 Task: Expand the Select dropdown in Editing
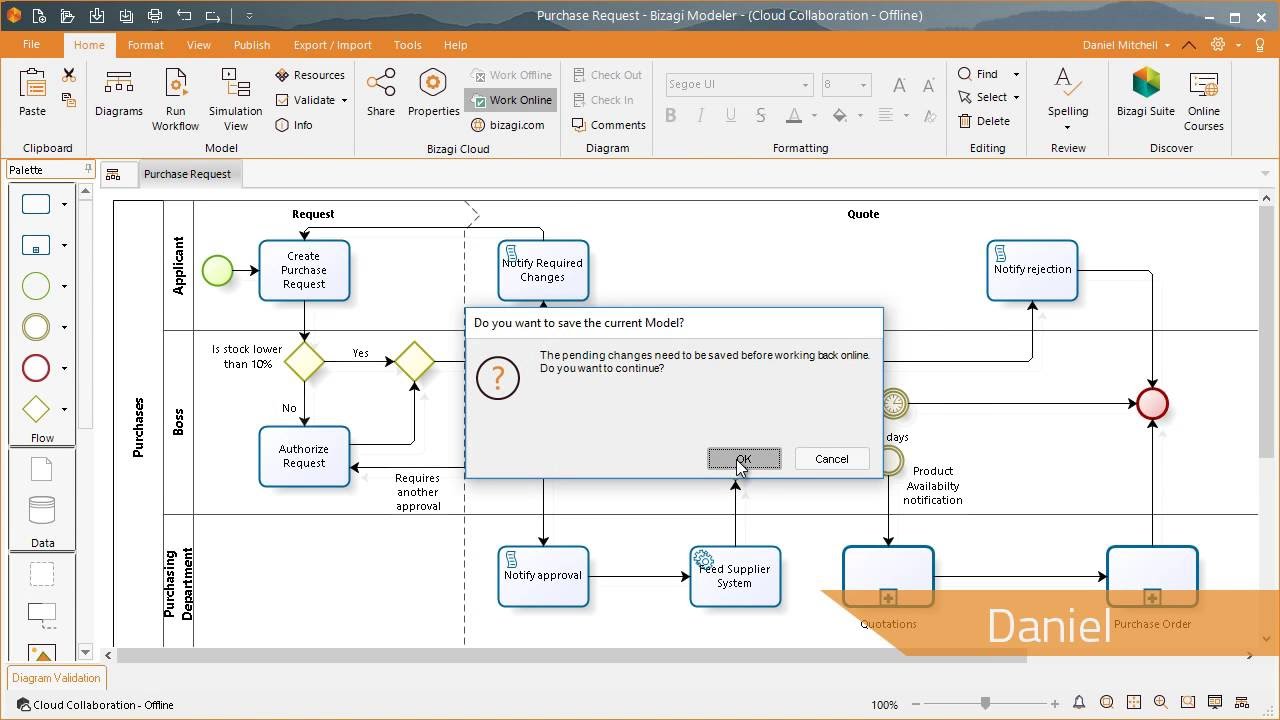[x=1016, y=98]
